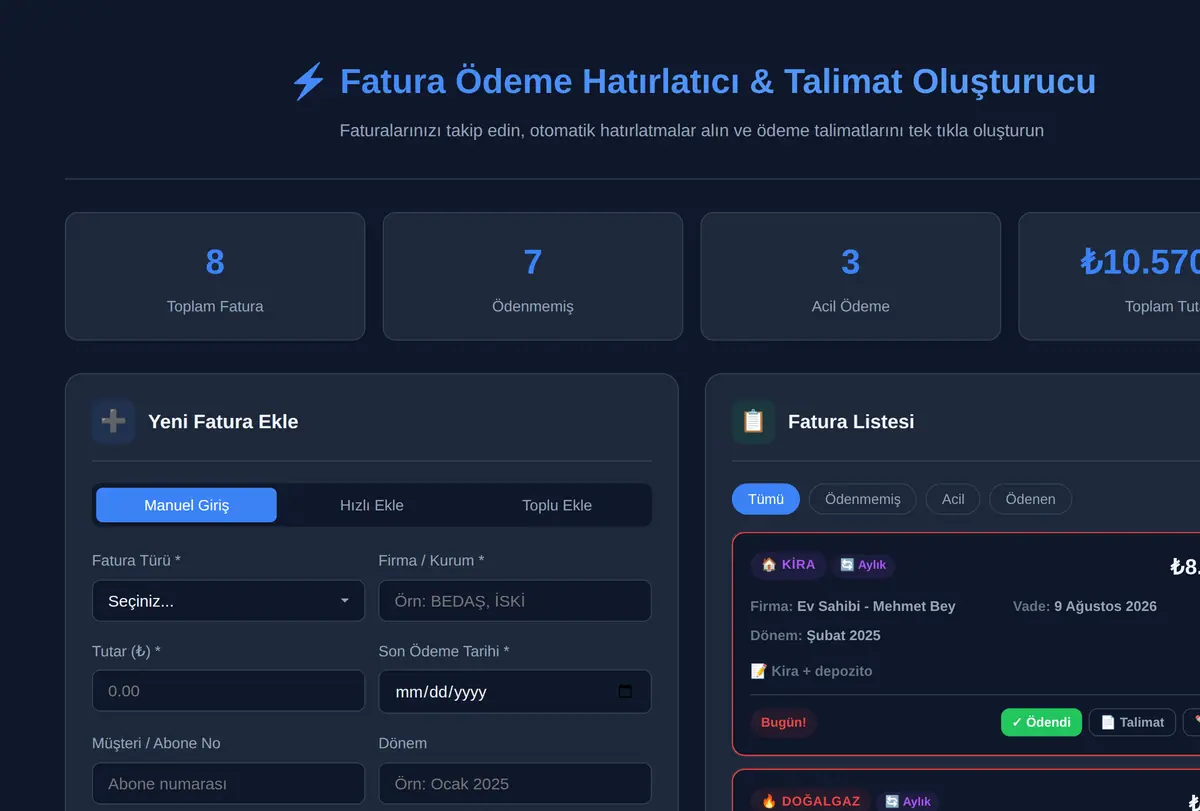Click the Son Ödeme Tarihi date field
1200x811 pixels.
tap(515, 691)
